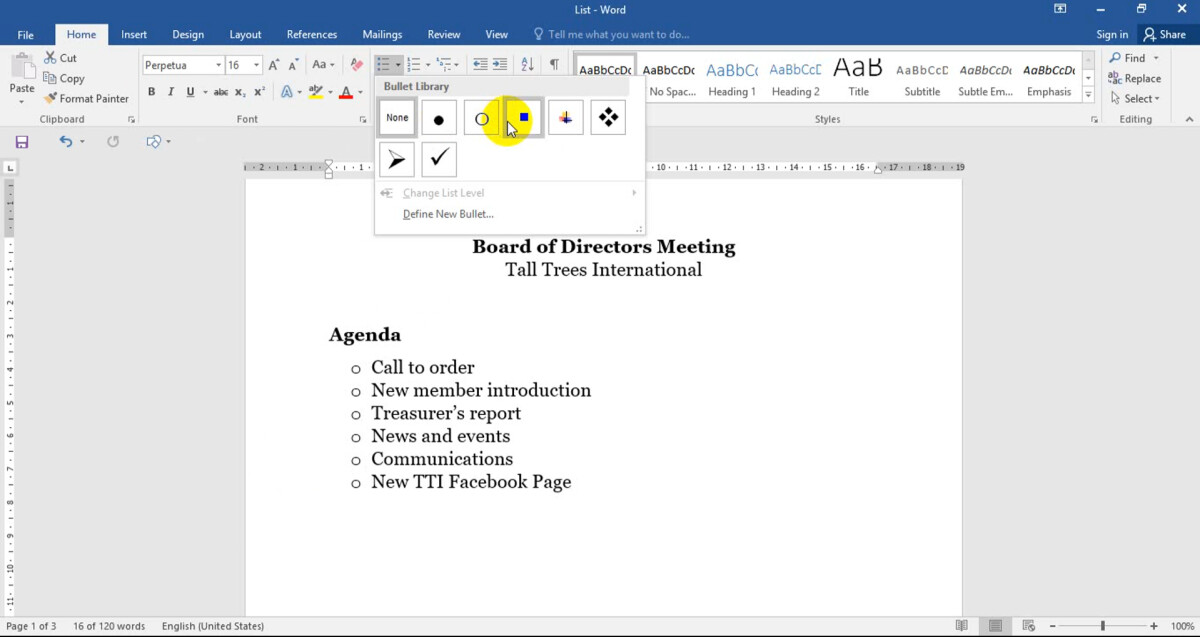Image resolution: width=1200 pixels, height=637 pixels.
Task: Toggle Bold formatting
Action: pyautogui.click(x=152, y=92)
